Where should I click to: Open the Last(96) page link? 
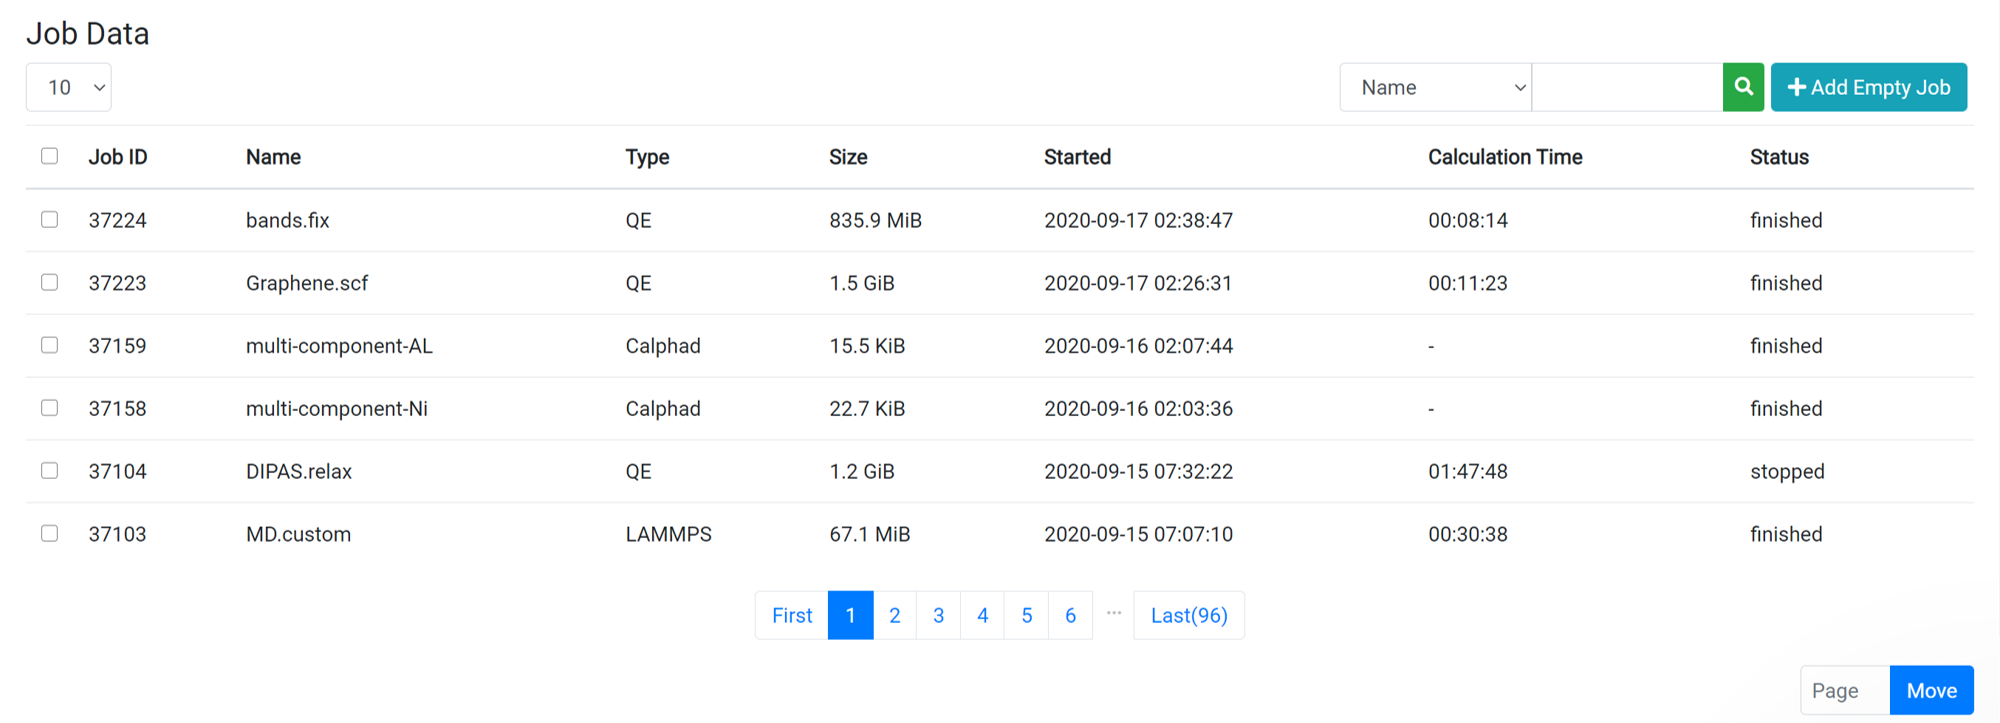pyautogui.click(x=1188, y=615)
